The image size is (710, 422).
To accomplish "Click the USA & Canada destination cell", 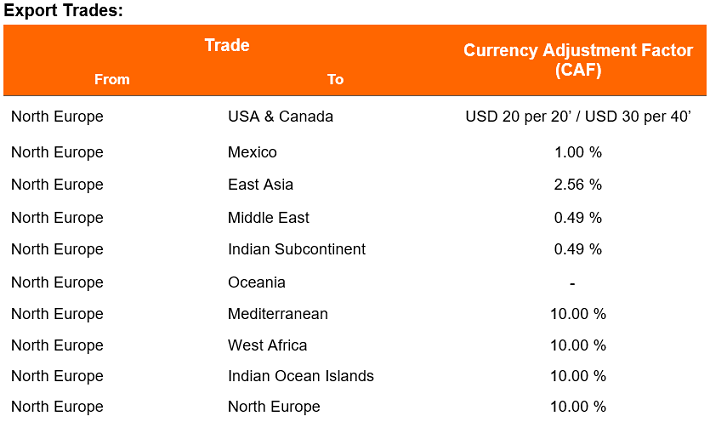I will click(x=280, y=116).
